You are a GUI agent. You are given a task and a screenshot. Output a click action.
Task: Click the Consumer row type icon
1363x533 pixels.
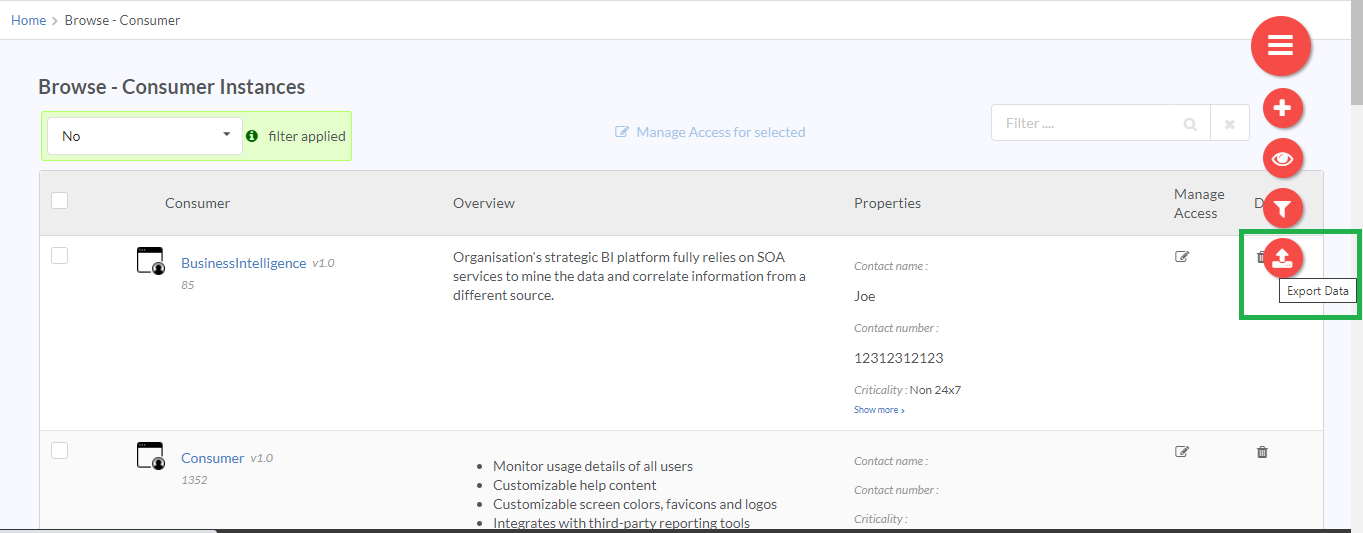coord(150,456)
